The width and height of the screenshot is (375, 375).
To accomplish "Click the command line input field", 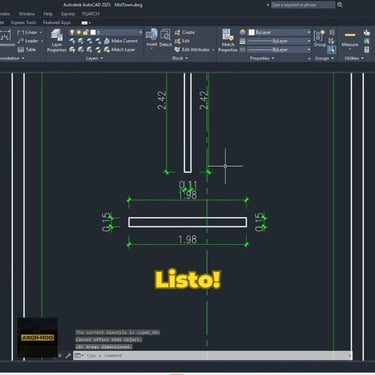I will pos(213,355).
